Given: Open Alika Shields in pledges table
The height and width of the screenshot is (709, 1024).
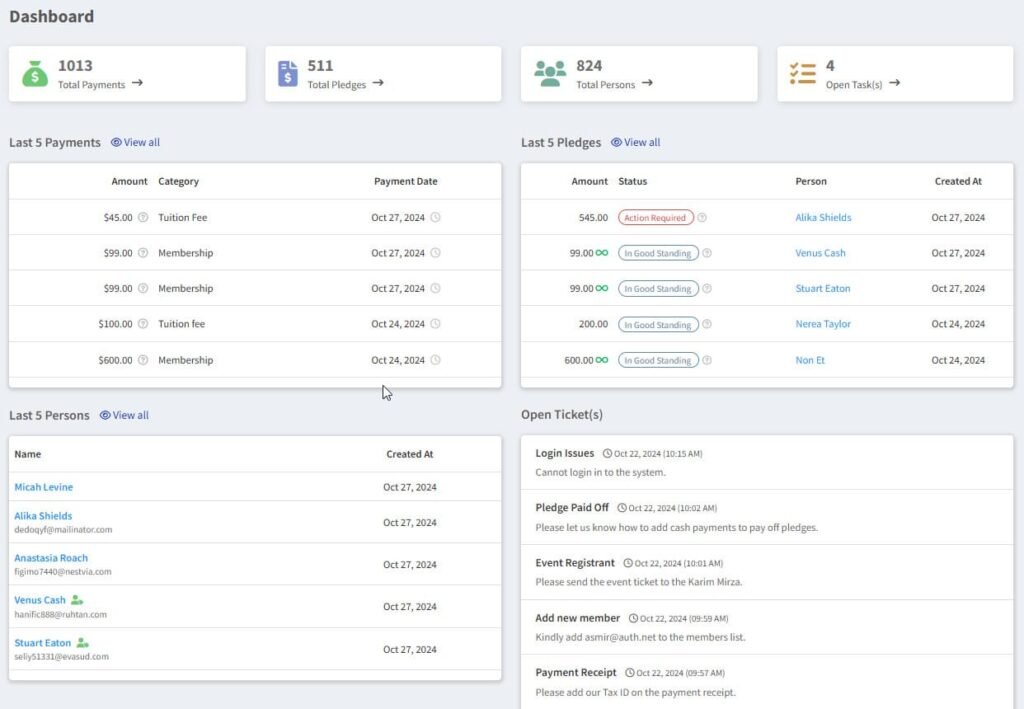Looking at the screenshot, I should click(823, 217).
